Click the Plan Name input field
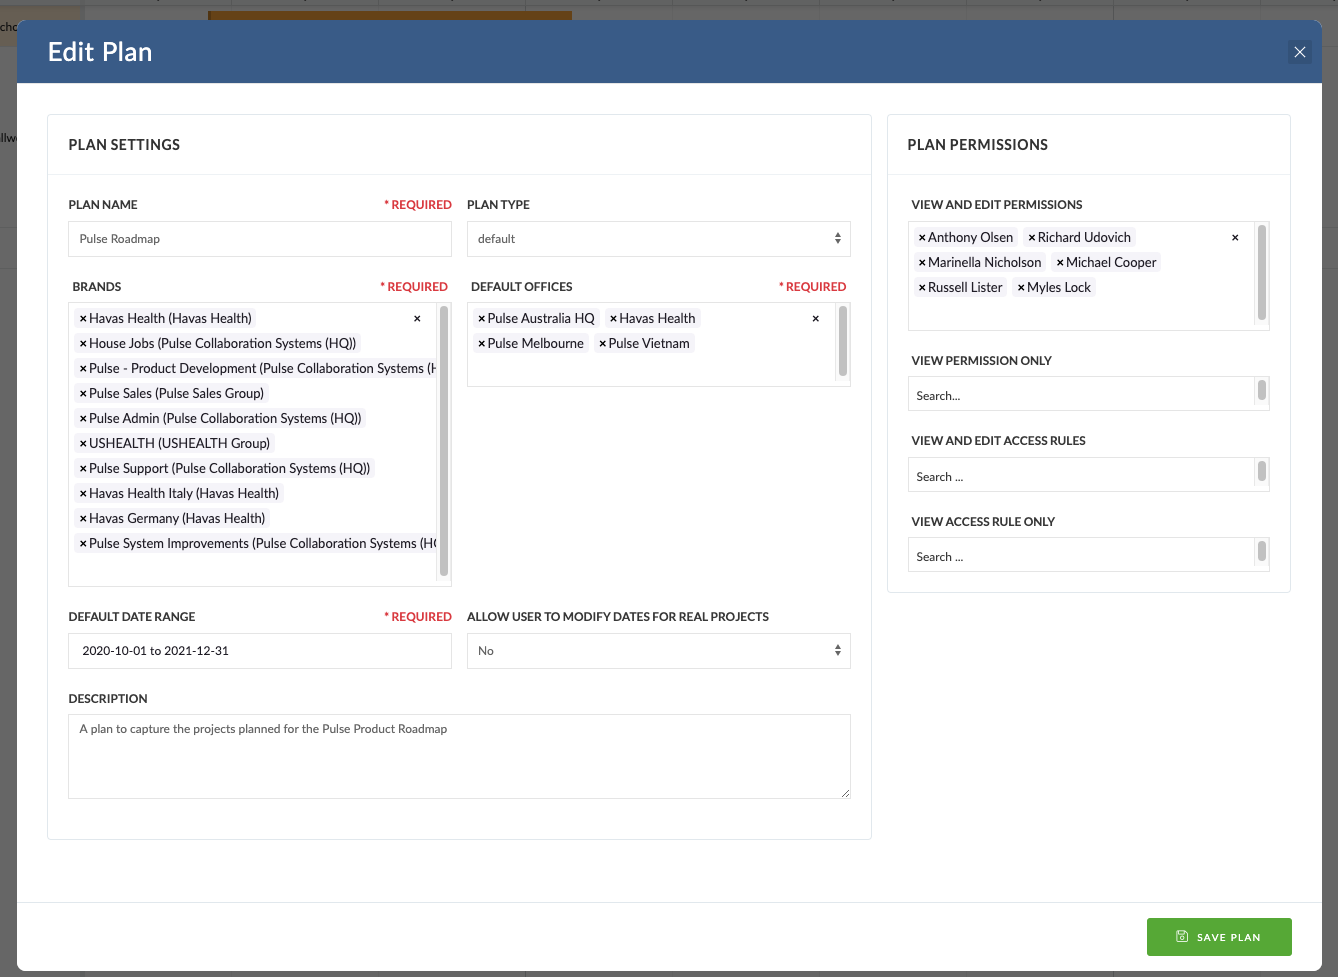This screenshot has width=1338, height=977. [260, 239]
